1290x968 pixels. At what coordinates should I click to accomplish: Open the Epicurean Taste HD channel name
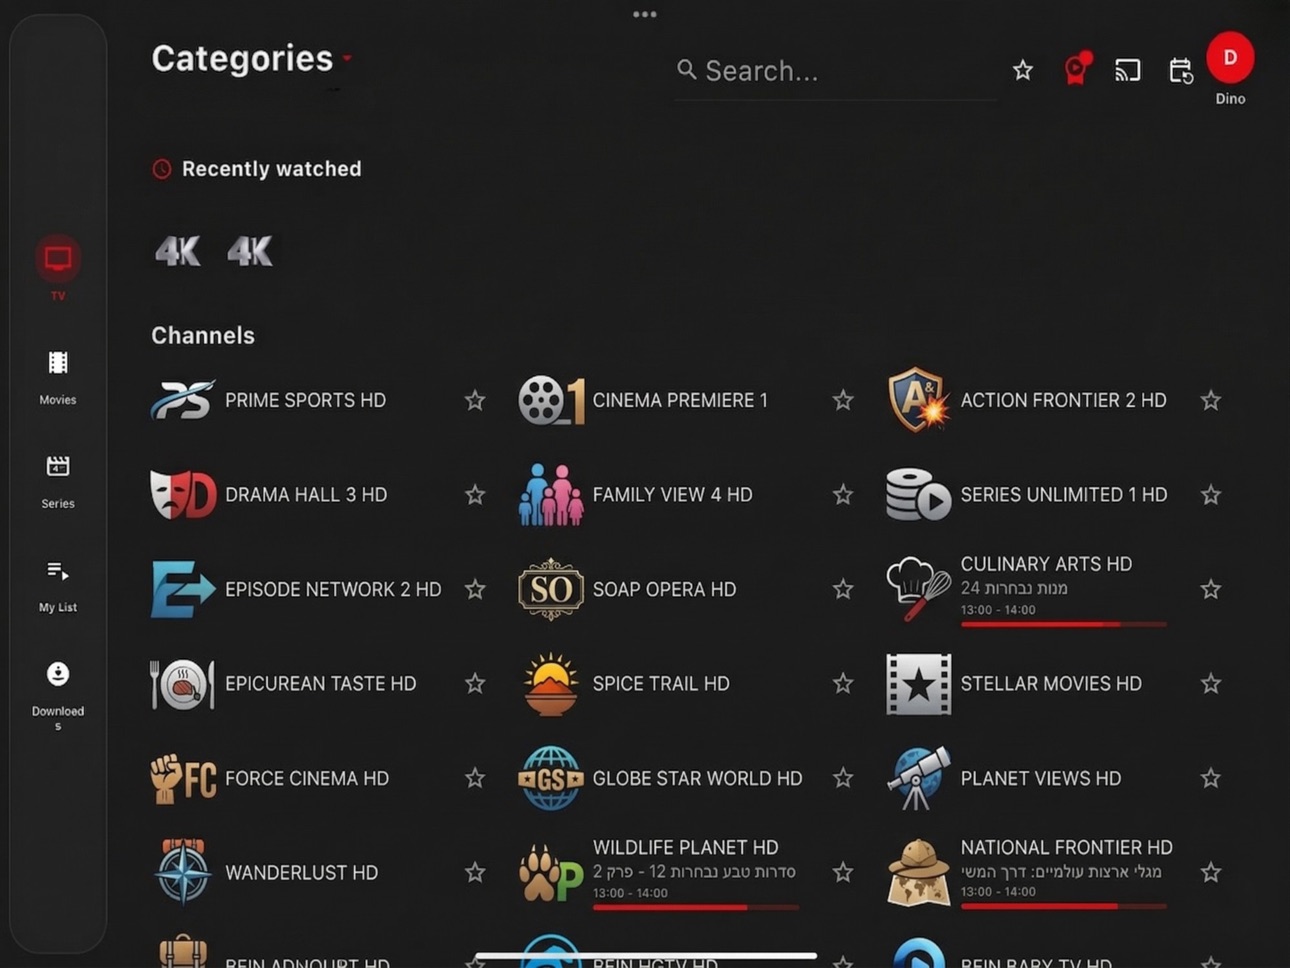321,684
